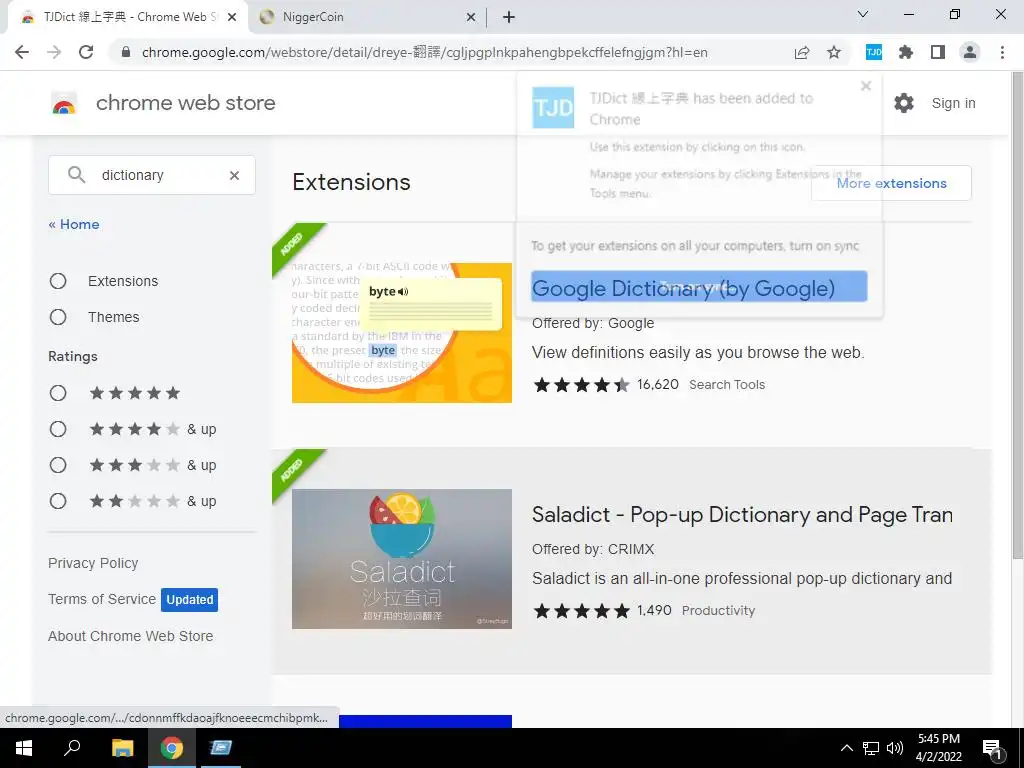Viewport: 1024px width, 768px height.
Task: Click the Search Tools category label
Action: point(727,385)
